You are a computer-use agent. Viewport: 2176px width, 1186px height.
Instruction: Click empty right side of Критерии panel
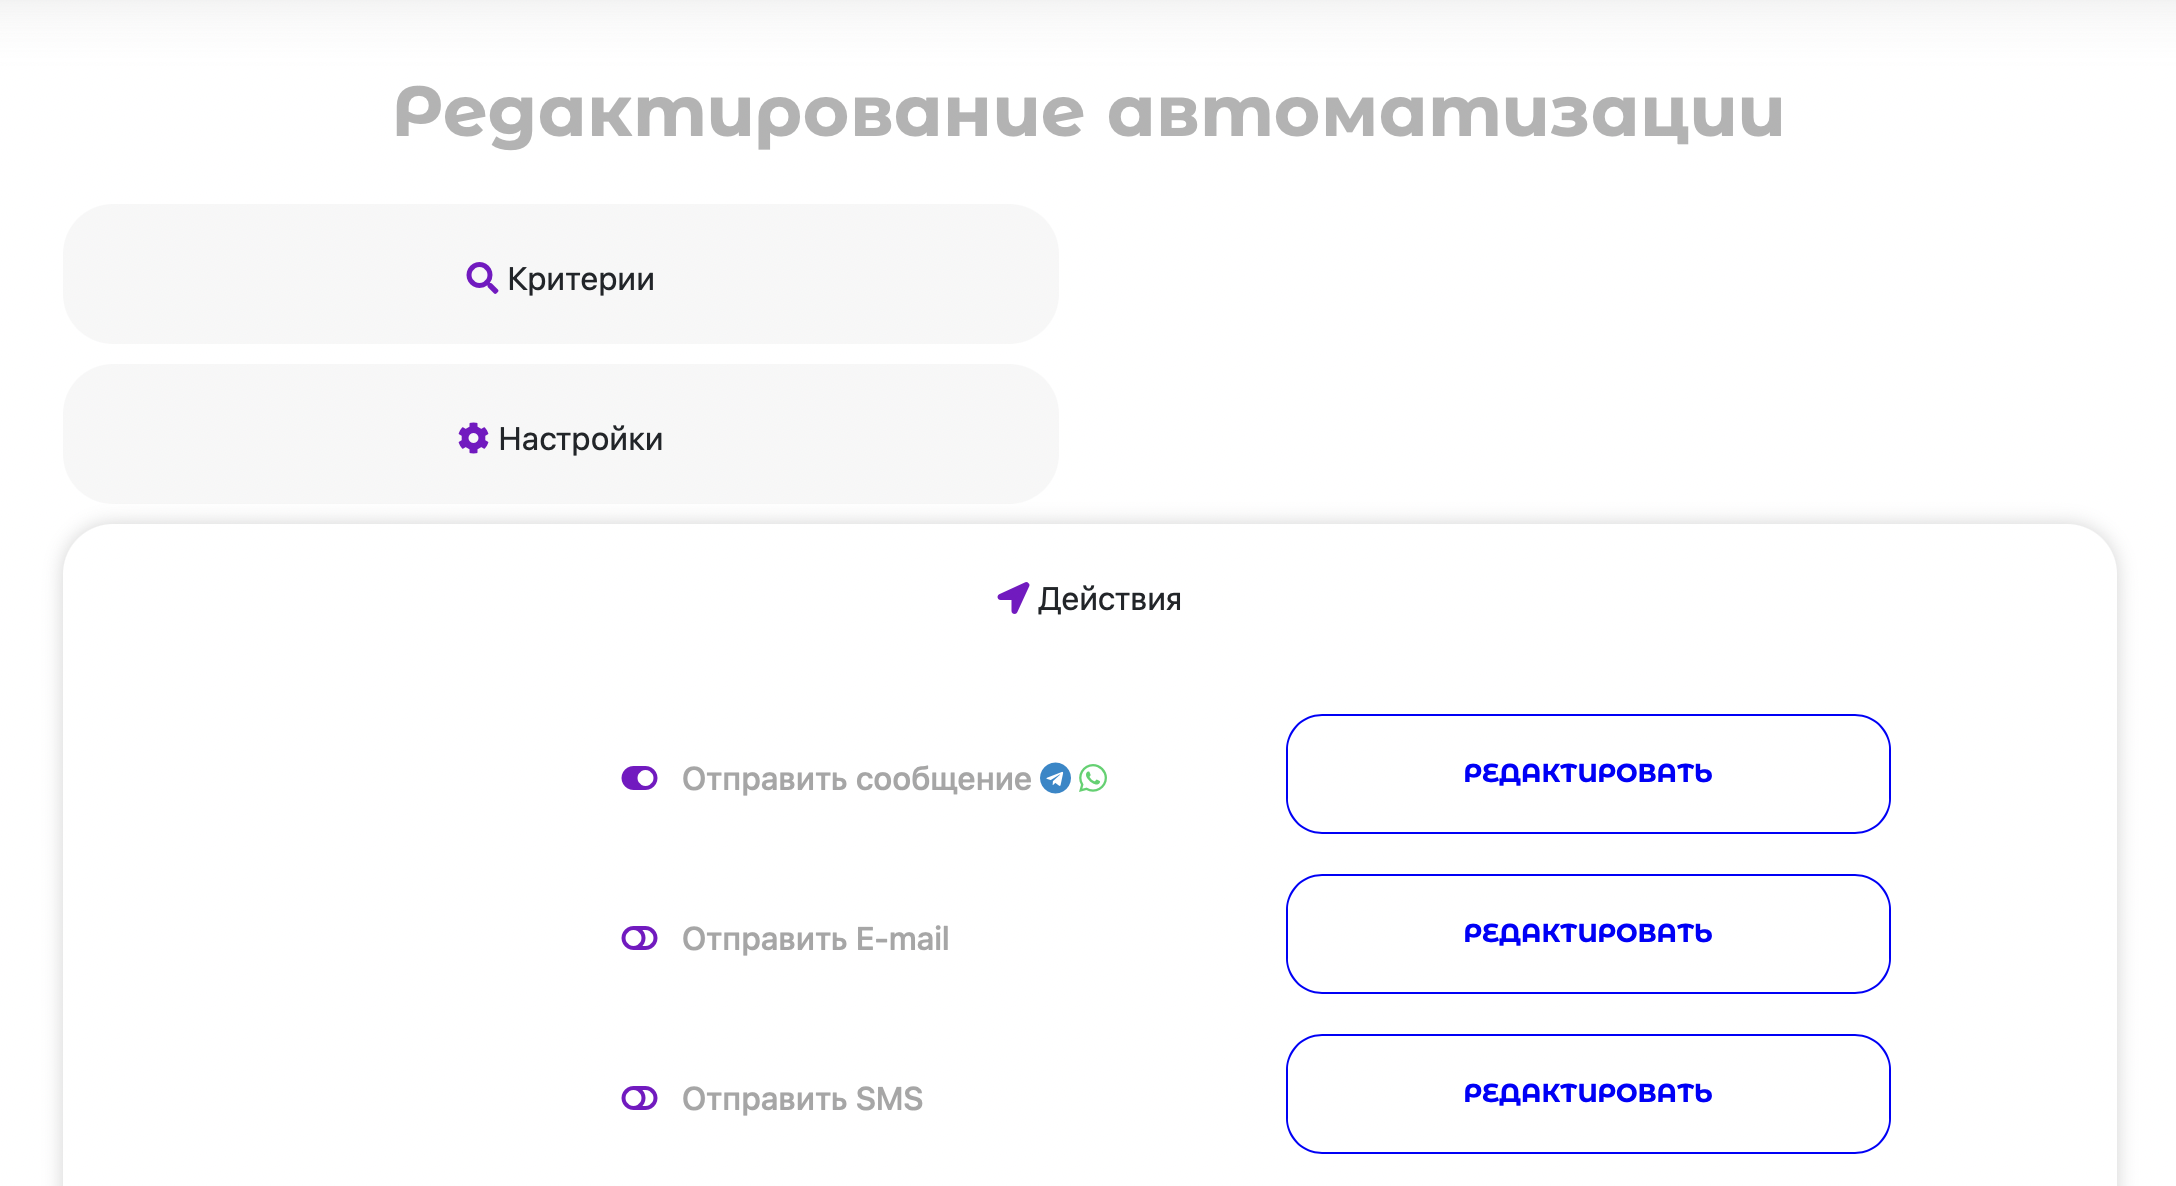900,275
